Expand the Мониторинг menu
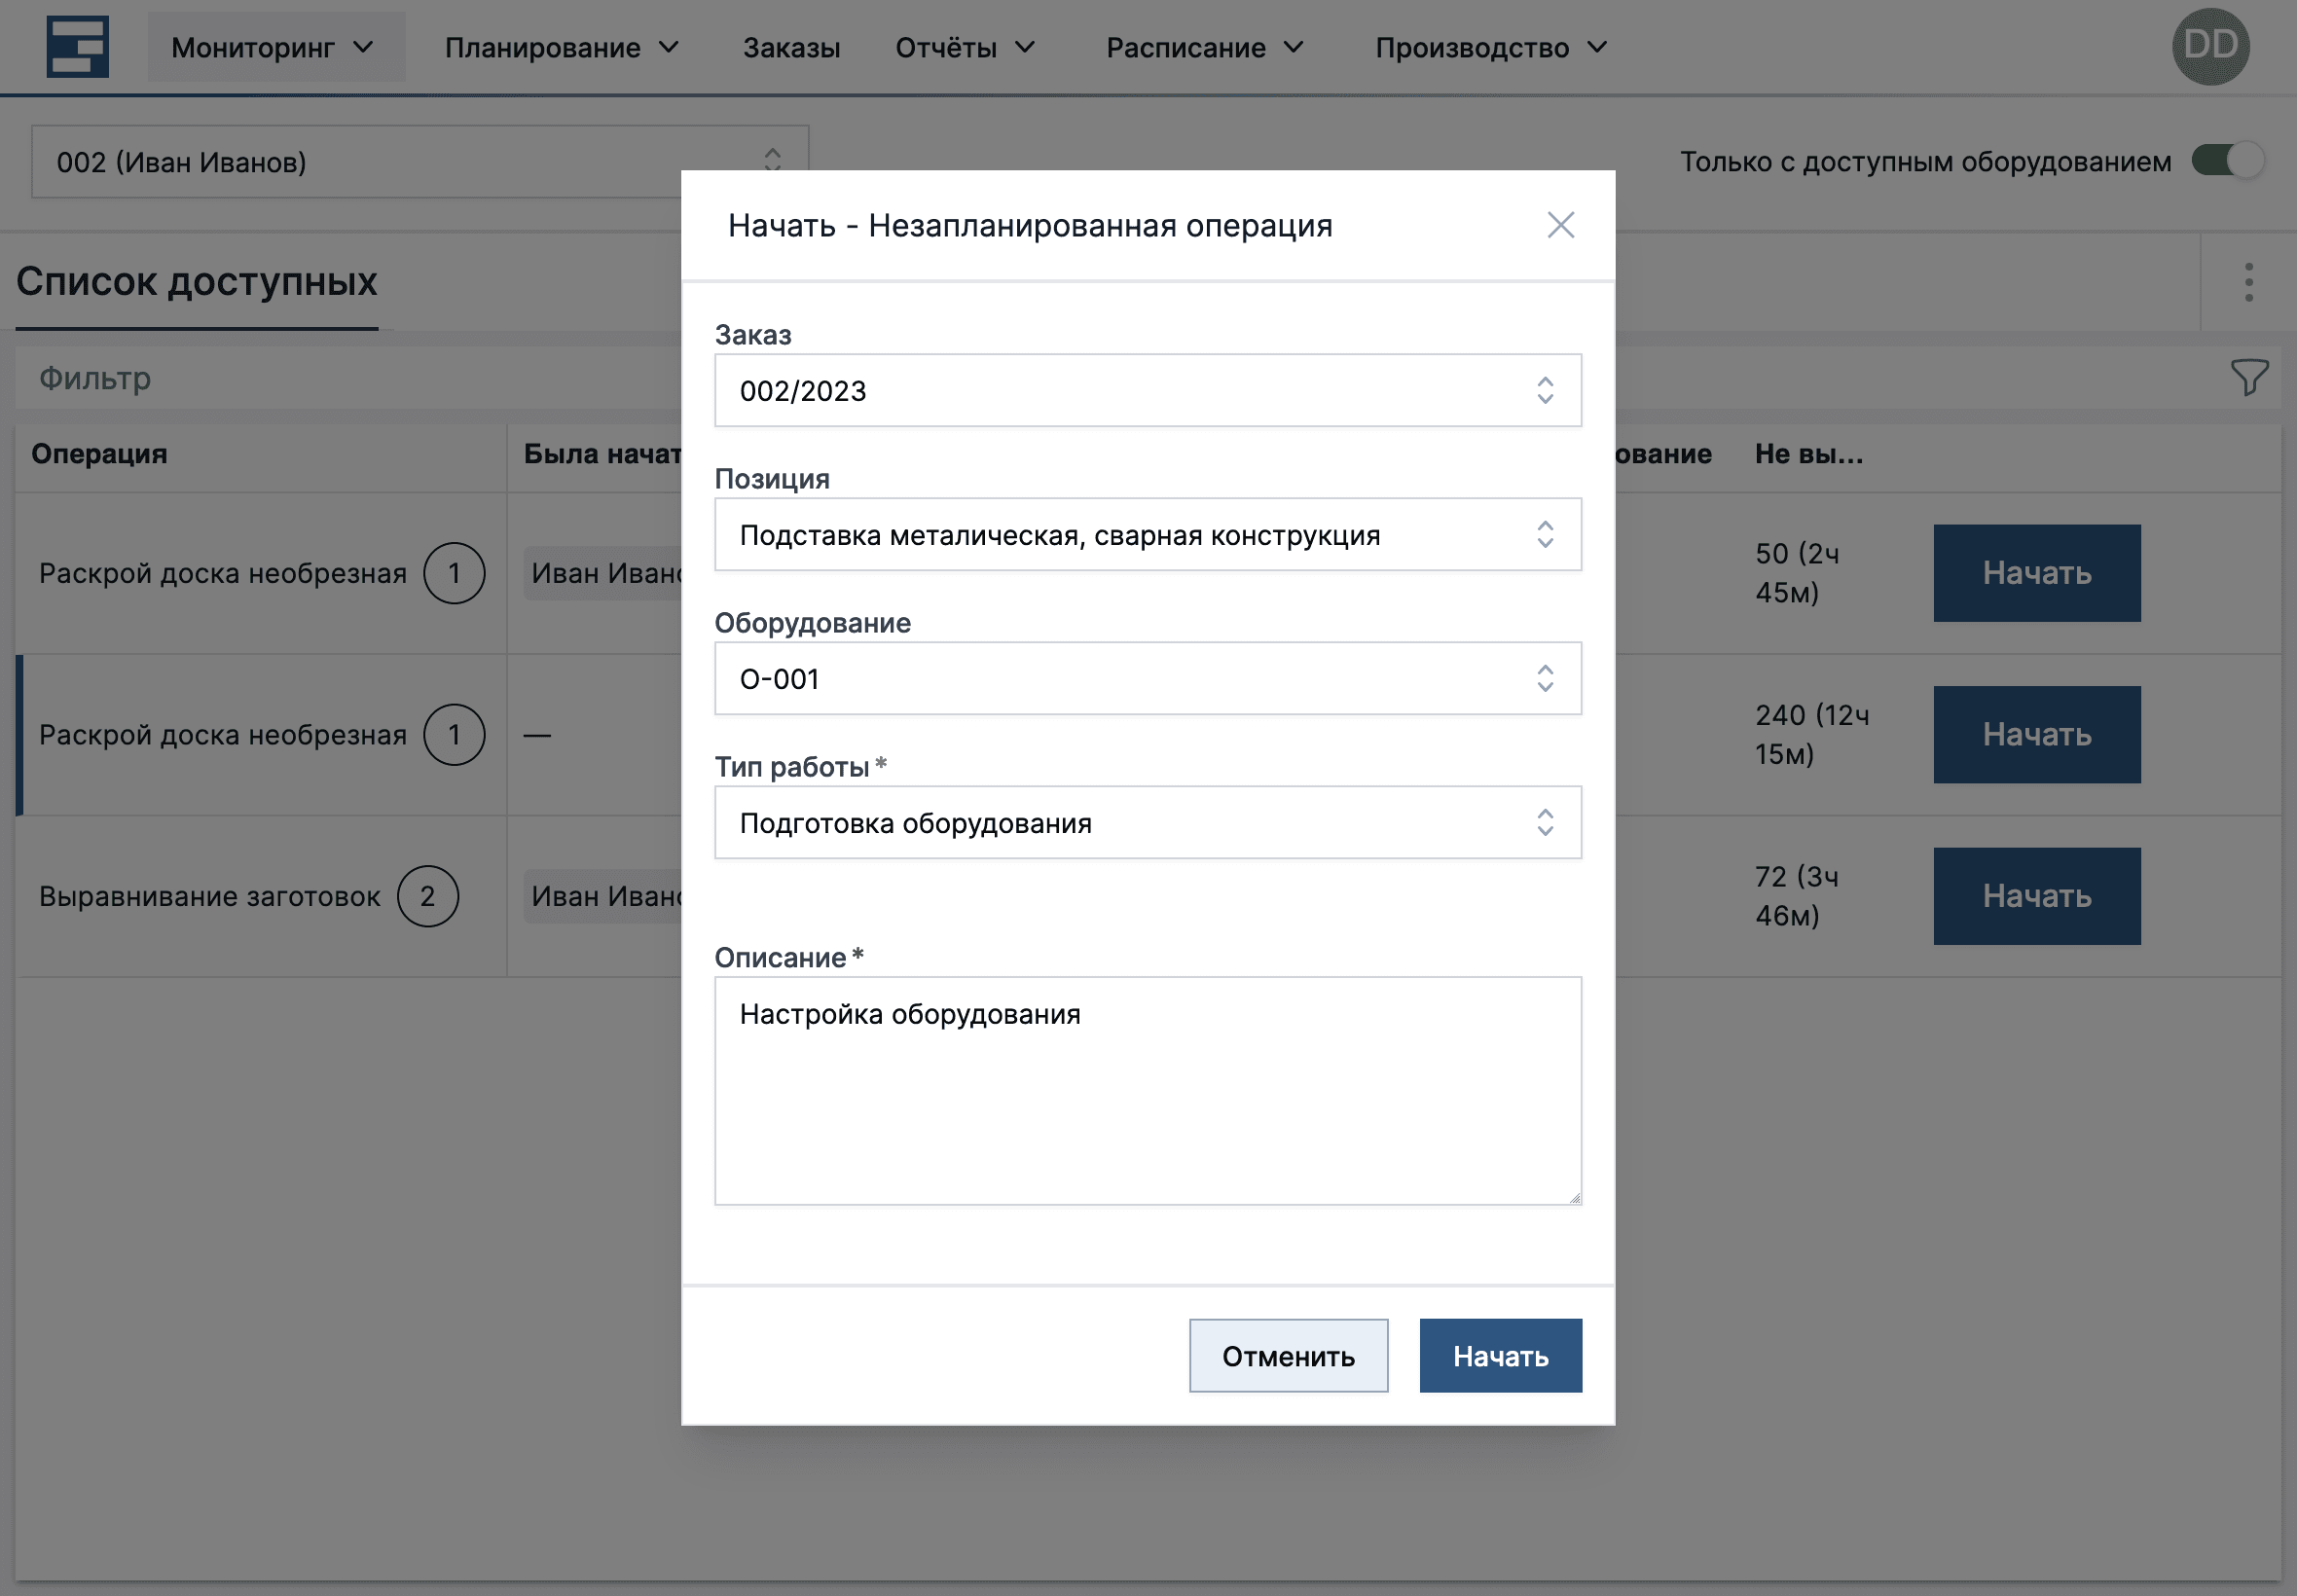The height and width of the screenshot is (1596, 2297). 277,46
